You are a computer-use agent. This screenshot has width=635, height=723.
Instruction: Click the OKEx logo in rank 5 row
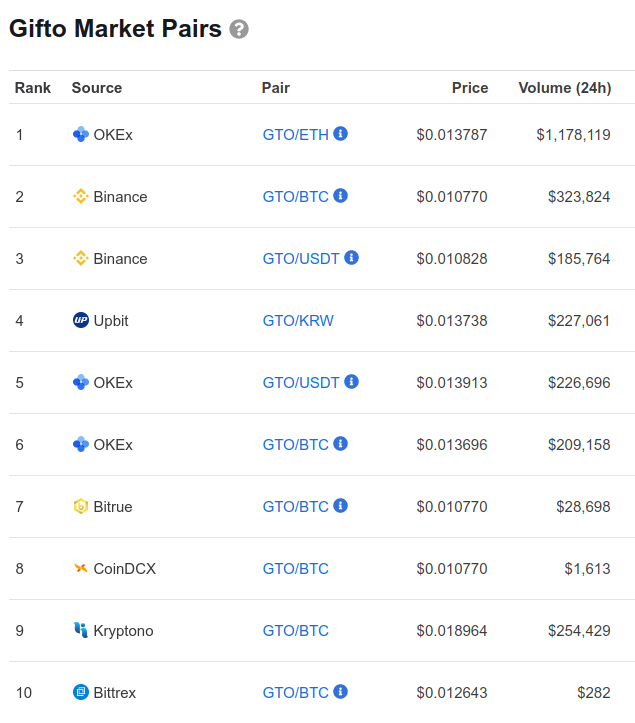[x=81, y=382]
